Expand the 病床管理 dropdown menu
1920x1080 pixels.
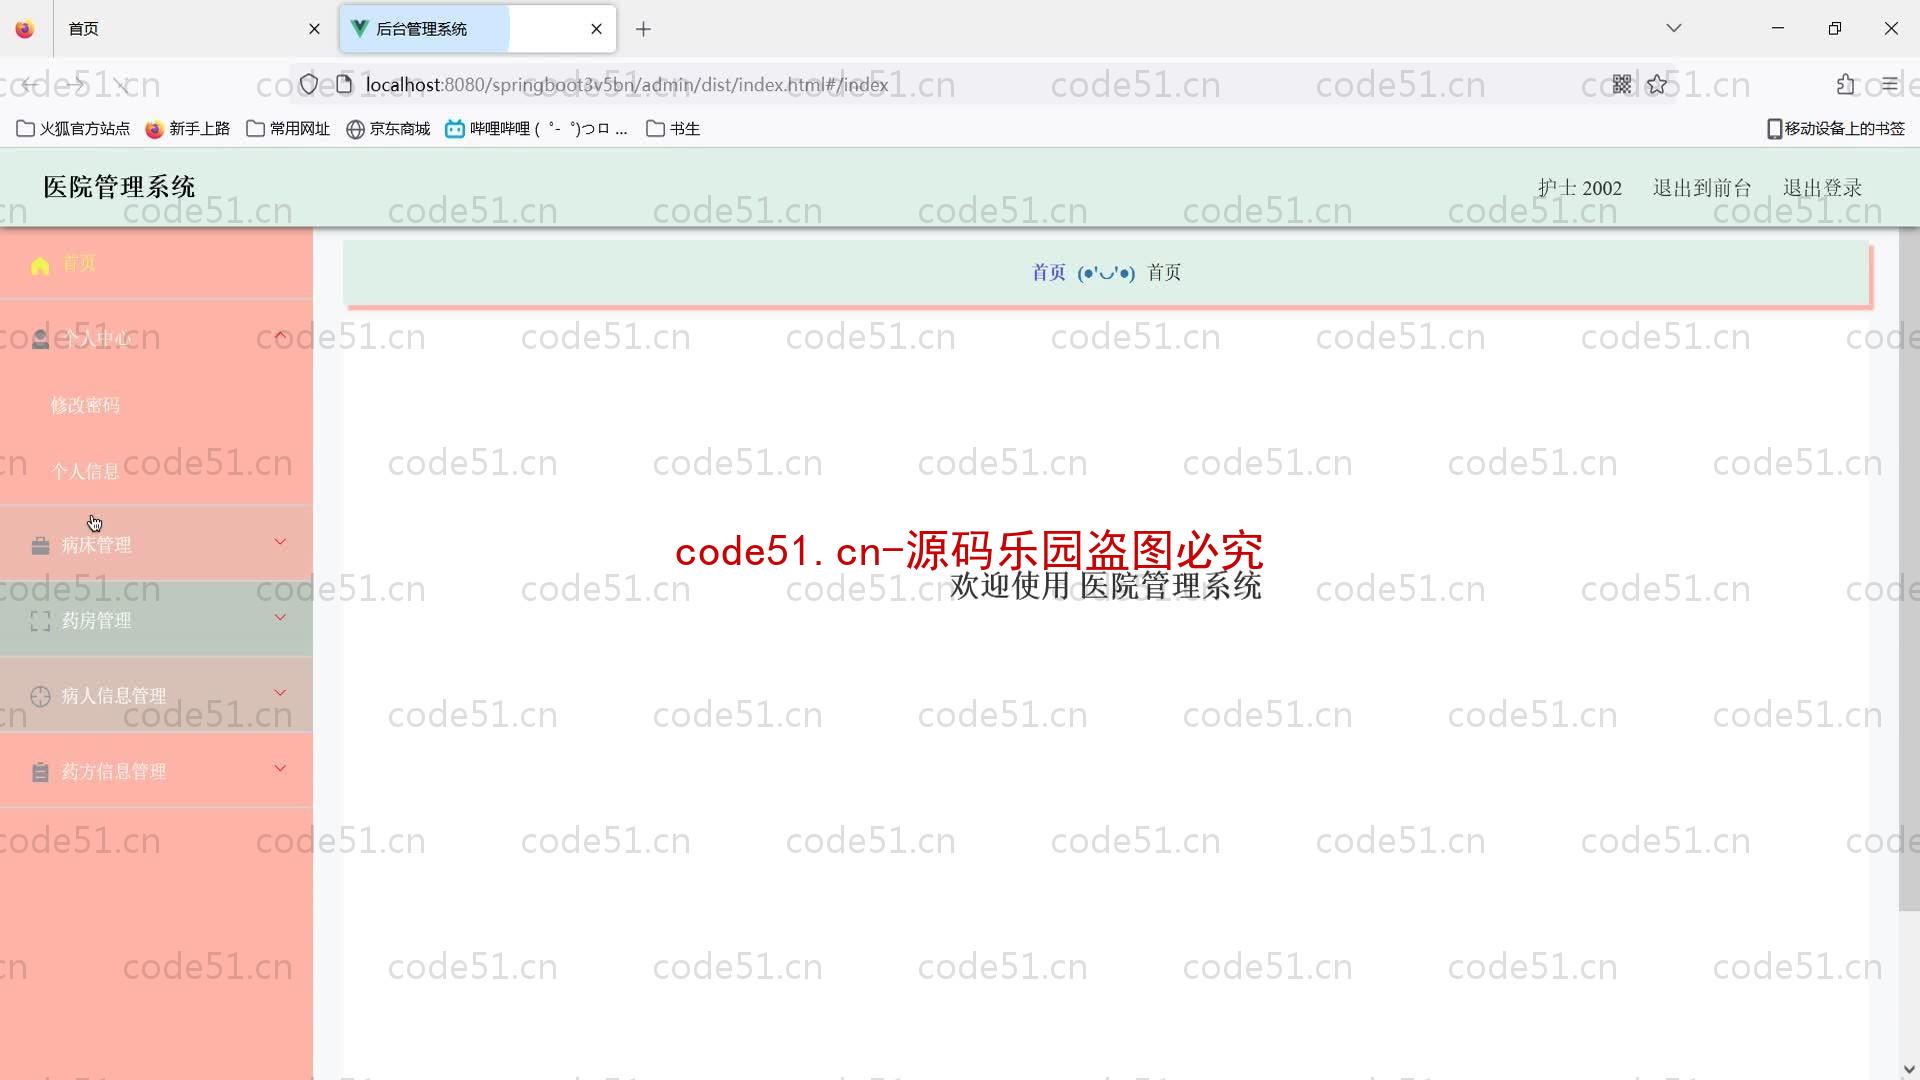(x=156, y=543)
